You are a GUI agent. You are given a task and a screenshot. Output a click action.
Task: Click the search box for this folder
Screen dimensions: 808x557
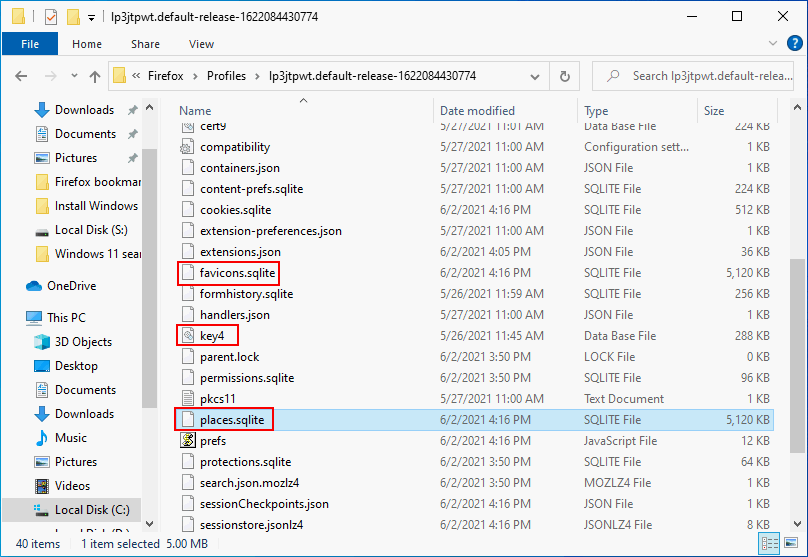pos(693,76)
